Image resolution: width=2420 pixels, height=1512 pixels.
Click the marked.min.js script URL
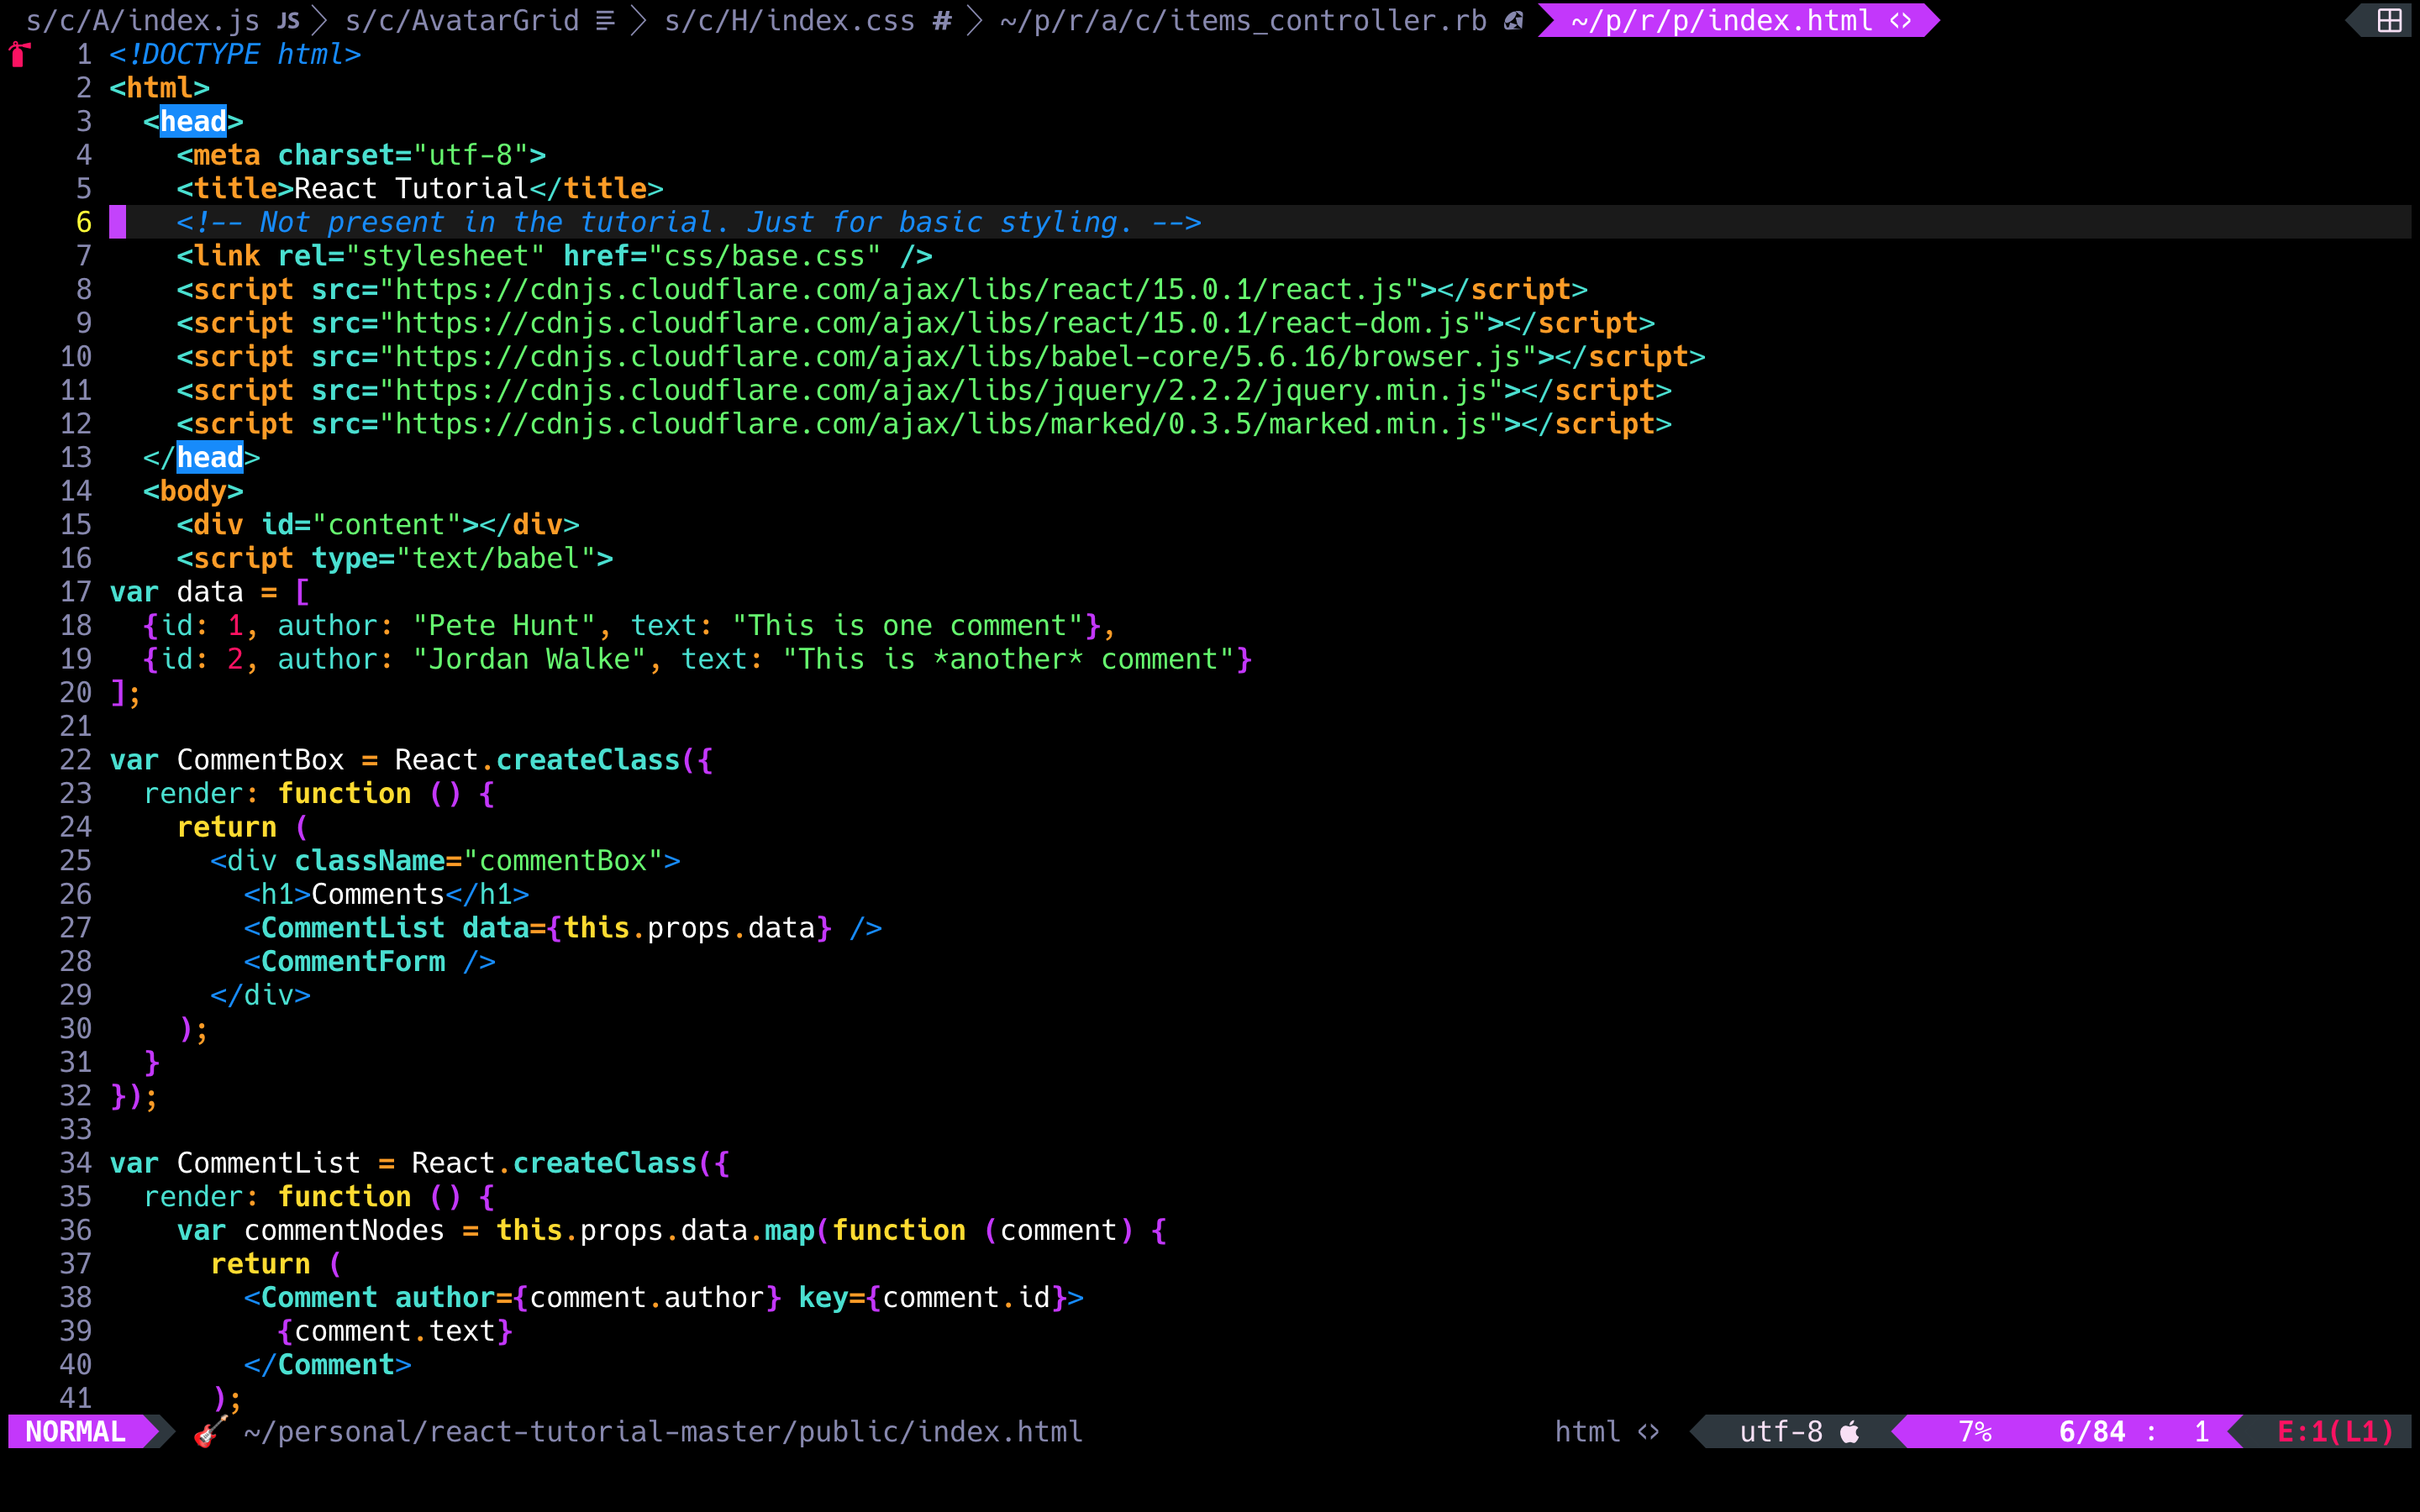941,424
